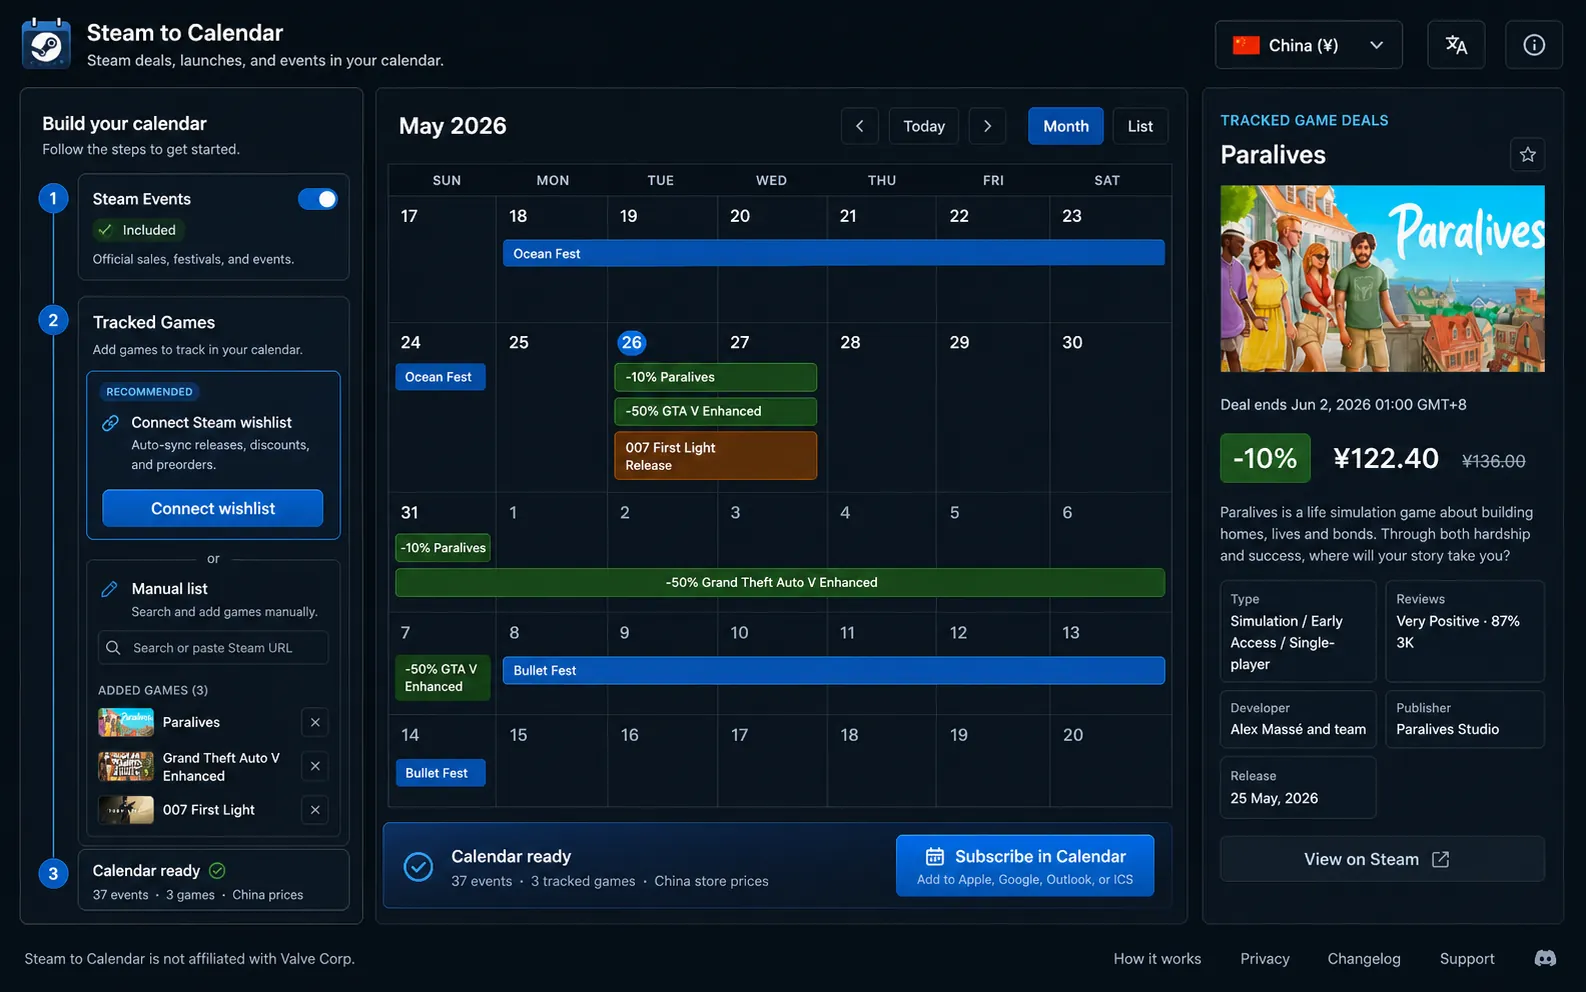Screen dimensions: 1586x992
Task: Toggle the Steam Events switch
Action: point(318,199)
